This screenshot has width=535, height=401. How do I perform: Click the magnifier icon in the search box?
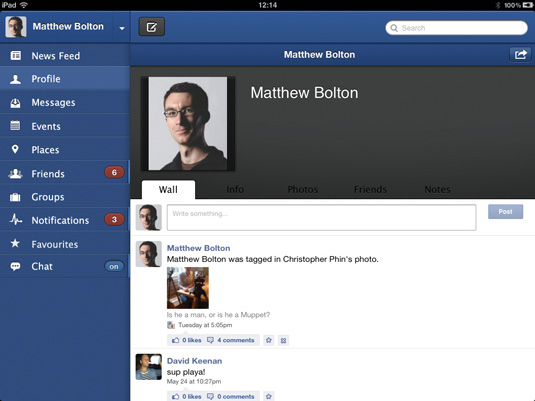(394, 28)
